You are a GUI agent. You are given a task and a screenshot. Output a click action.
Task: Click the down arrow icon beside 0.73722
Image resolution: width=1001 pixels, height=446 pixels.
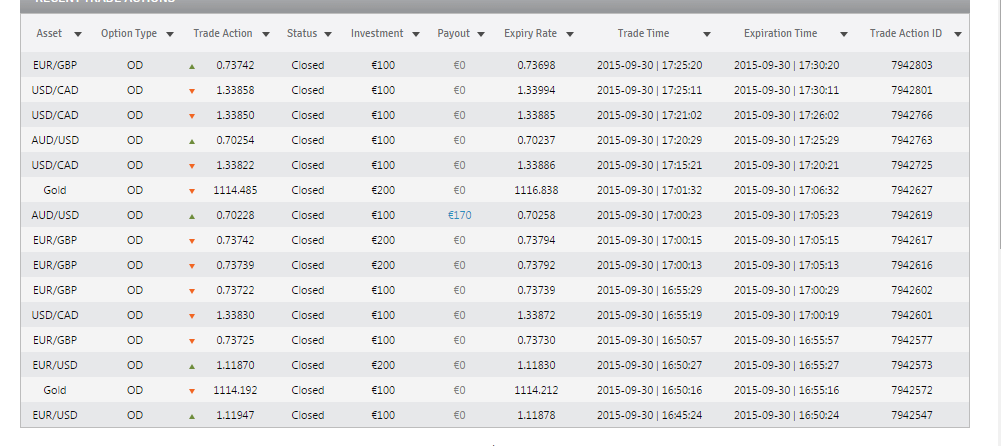pyautogui.click(x=191, y=291)
